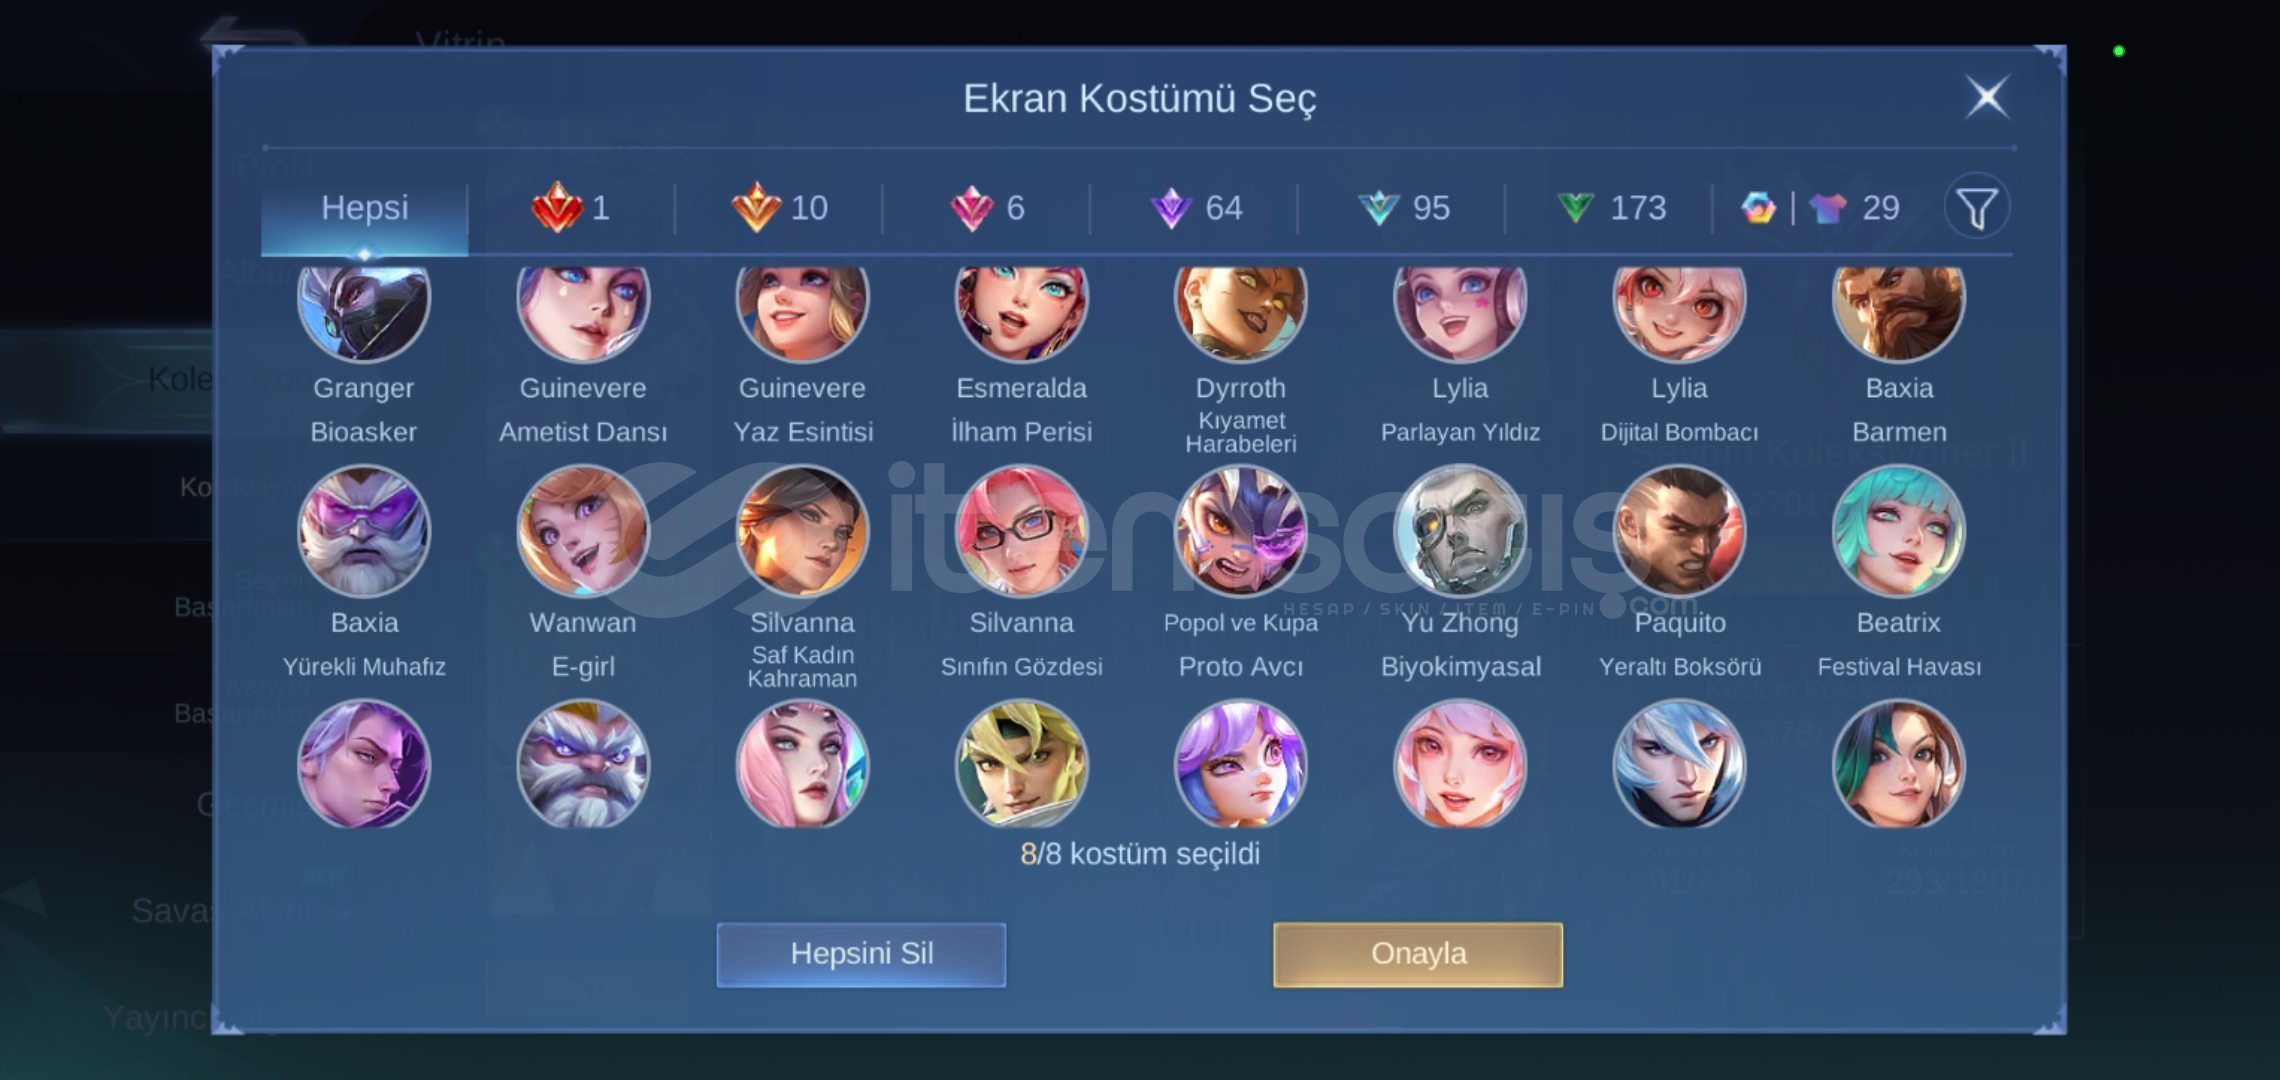Image resolution: width=2280 pixels, height=1080 pixels.
Task: Open the red-gem tier tab showing 1
Action: 571,208
